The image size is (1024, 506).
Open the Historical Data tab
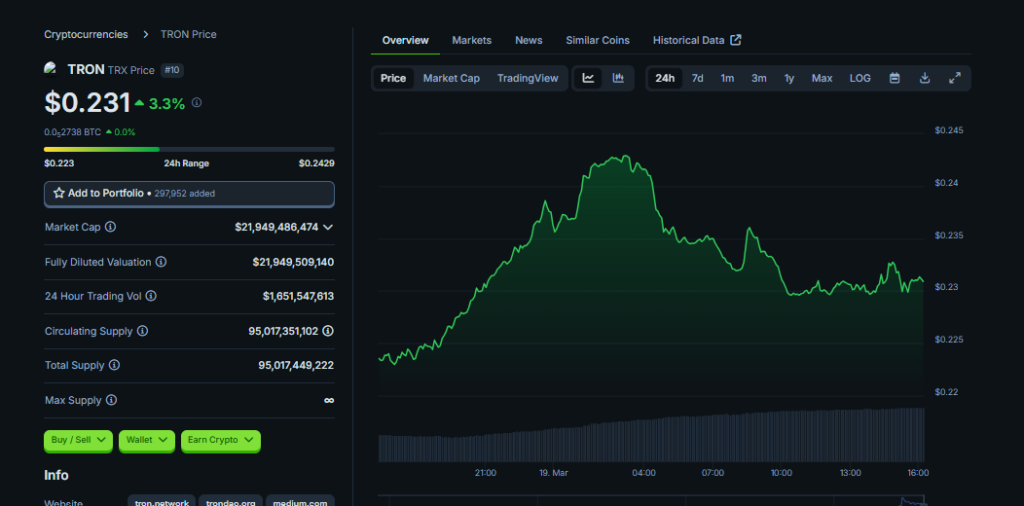point(697,40)
